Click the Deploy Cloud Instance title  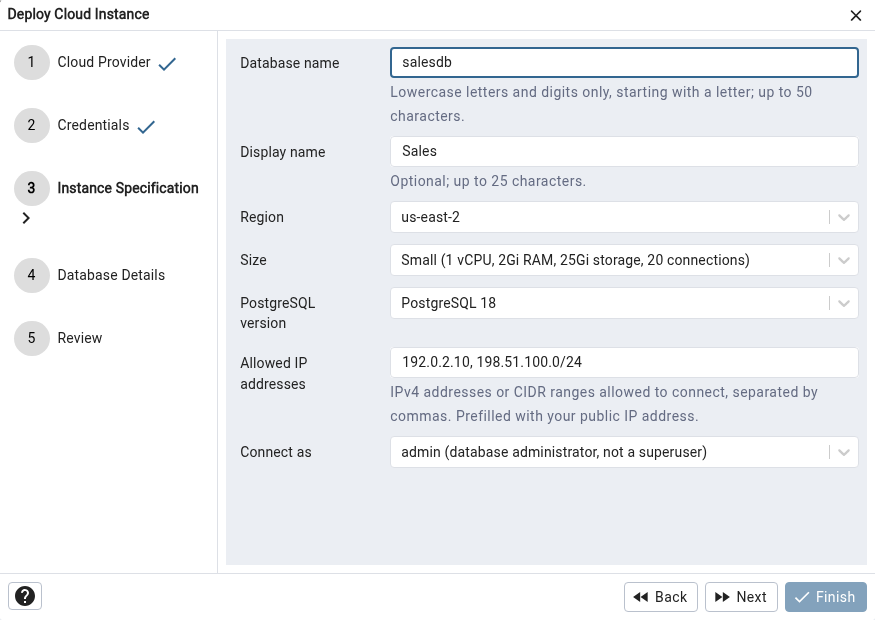(x=78, y=14)
